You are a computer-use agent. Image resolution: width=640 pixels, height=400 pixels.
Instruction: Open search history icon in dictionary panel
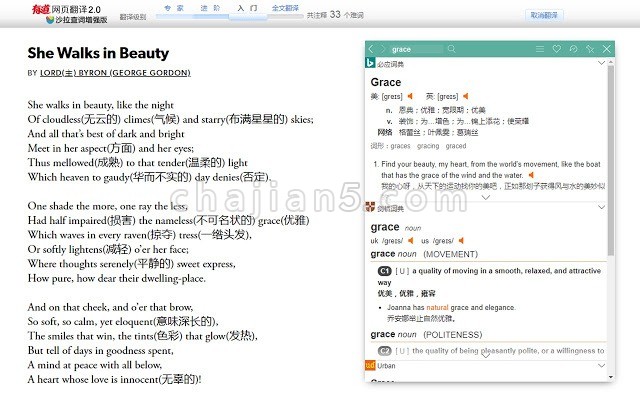pyautogui.click(x=573, y=49)
